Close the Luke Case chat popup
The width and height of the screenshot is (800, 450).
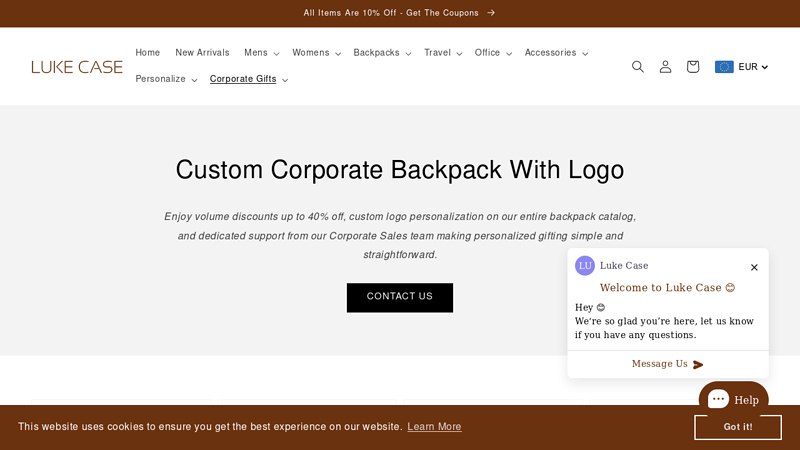point(754,267)
